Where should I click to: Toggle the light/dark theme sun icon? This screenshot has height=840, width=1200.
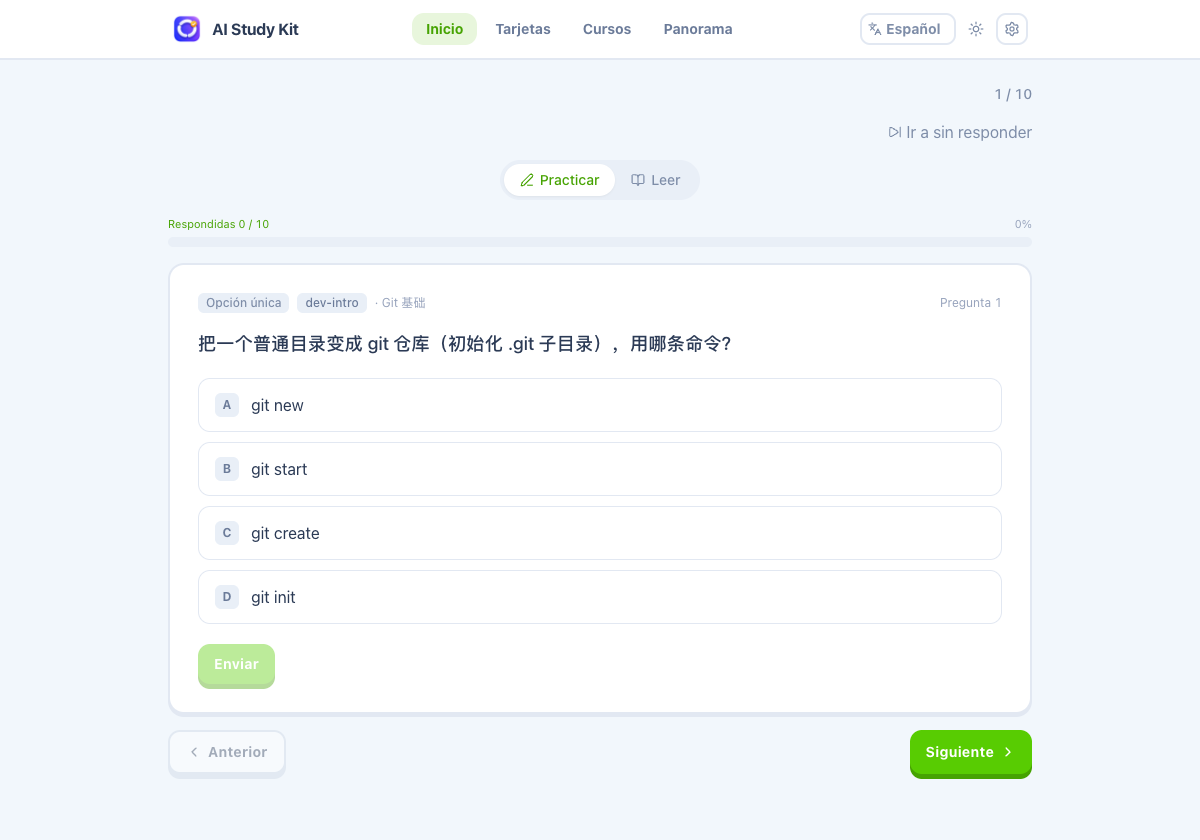(976, 29)
